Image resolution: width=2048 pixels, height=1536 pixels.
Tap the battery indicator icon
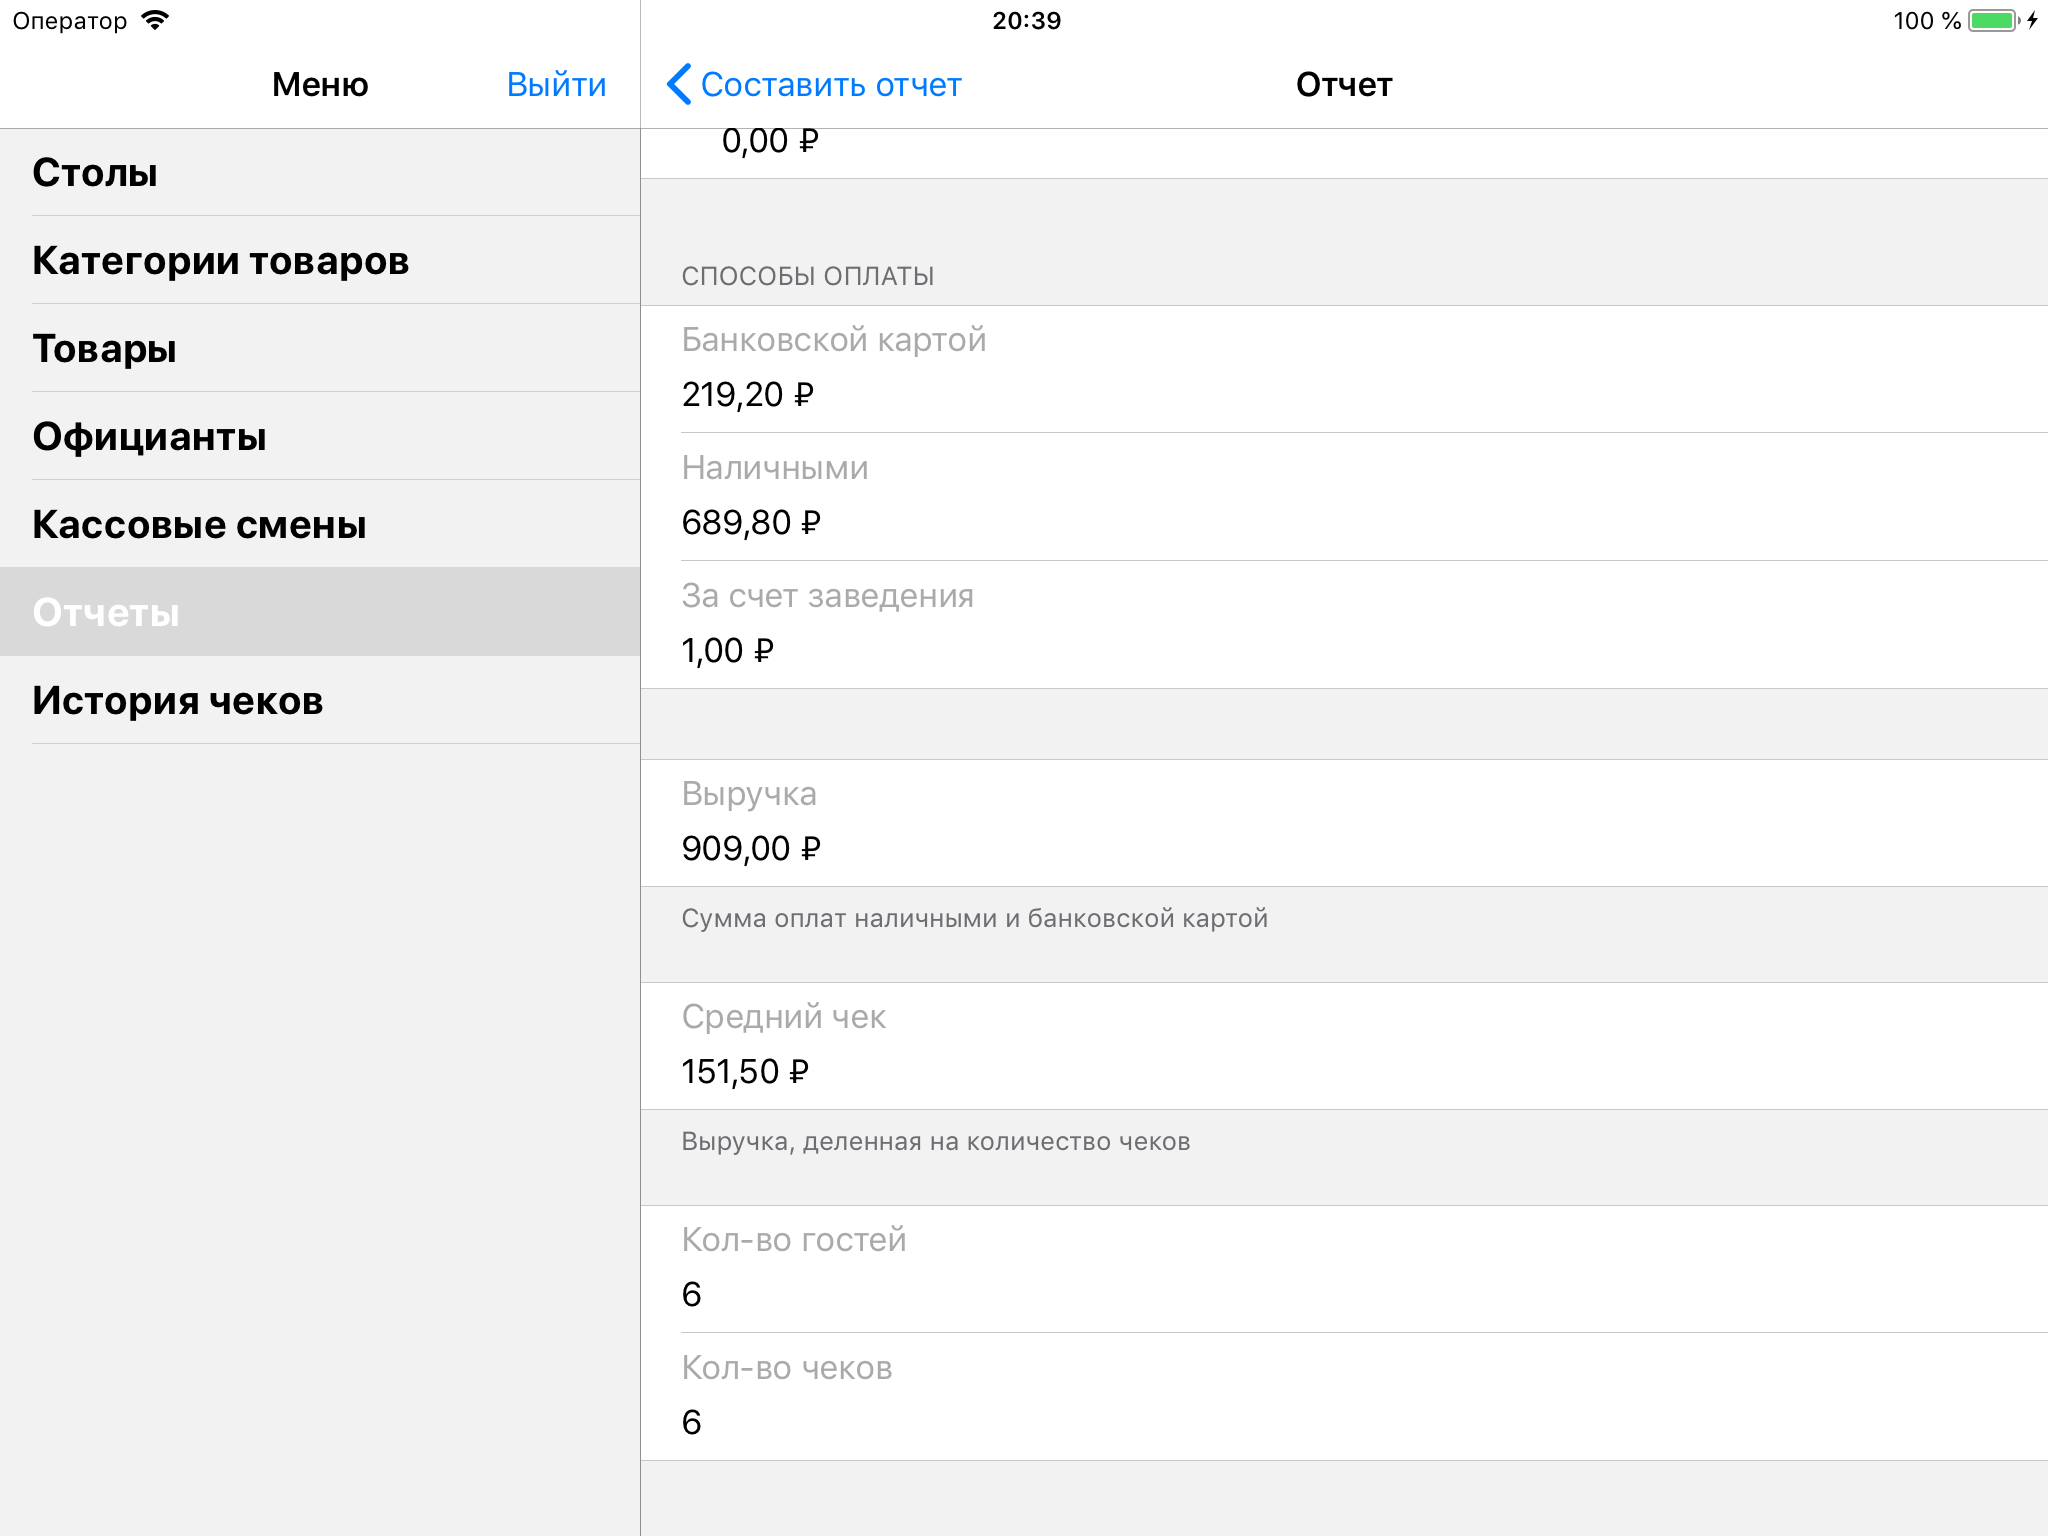click(1993, 21)
